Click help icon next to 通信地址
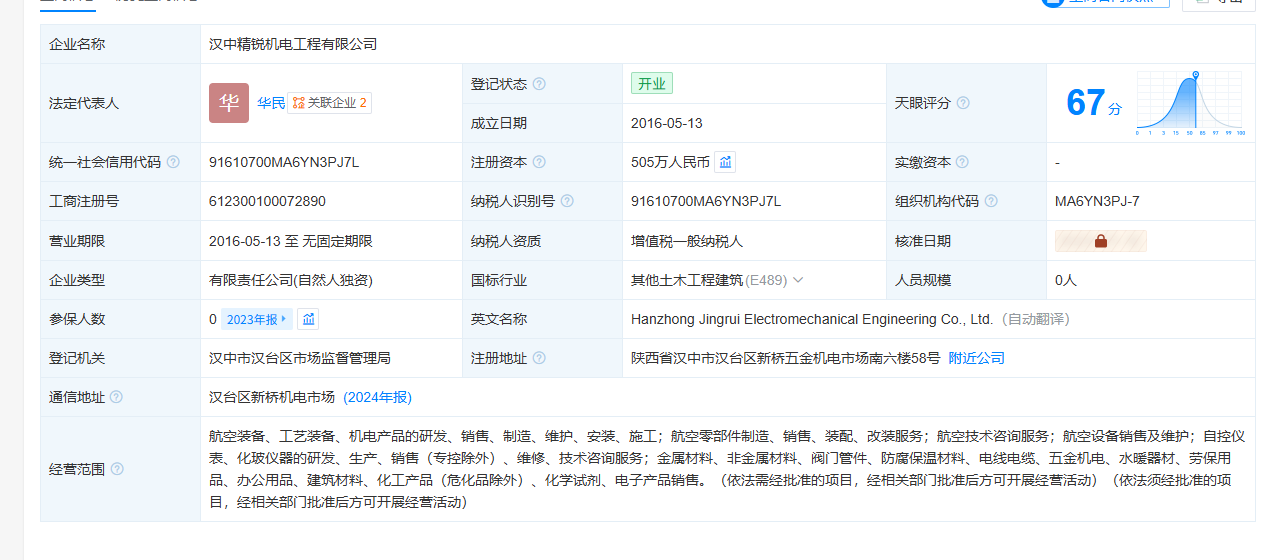This screenshot has height=560, width=1268. 117,397
